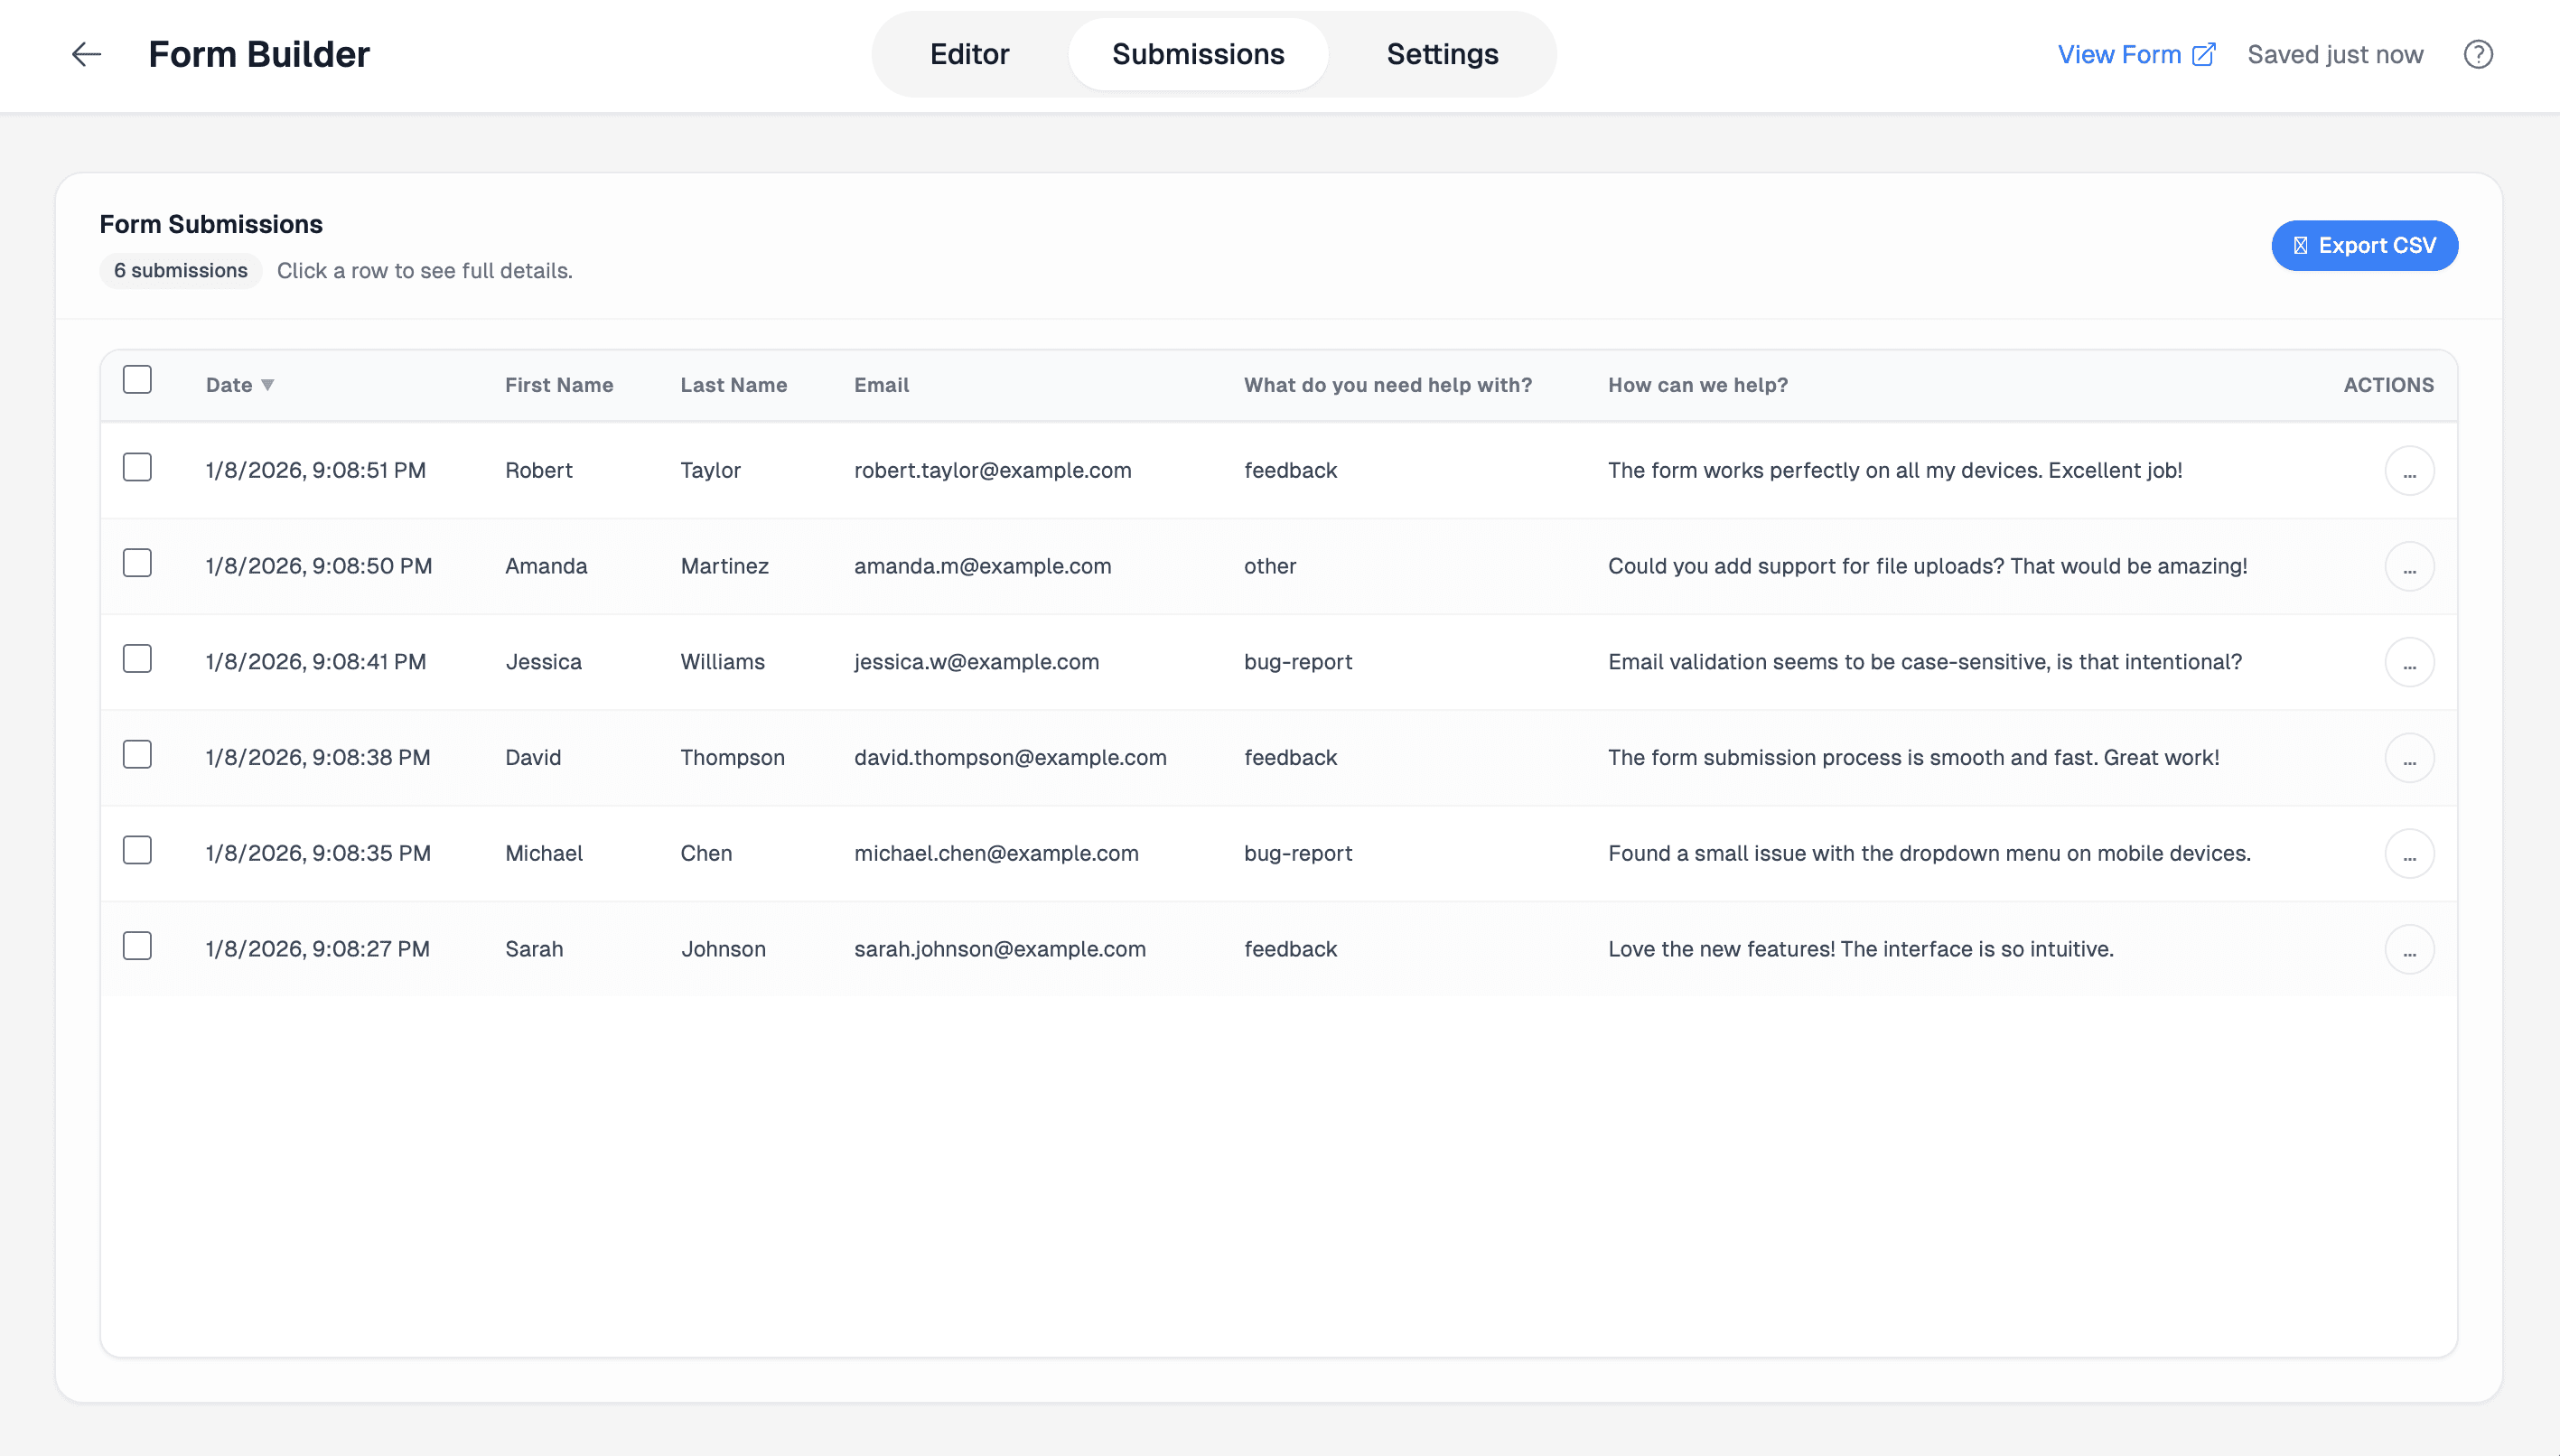Check the checkbox on Sarah Johnson's row
This screenshot has width=2560, height=1456.
(x=137, y=945)
